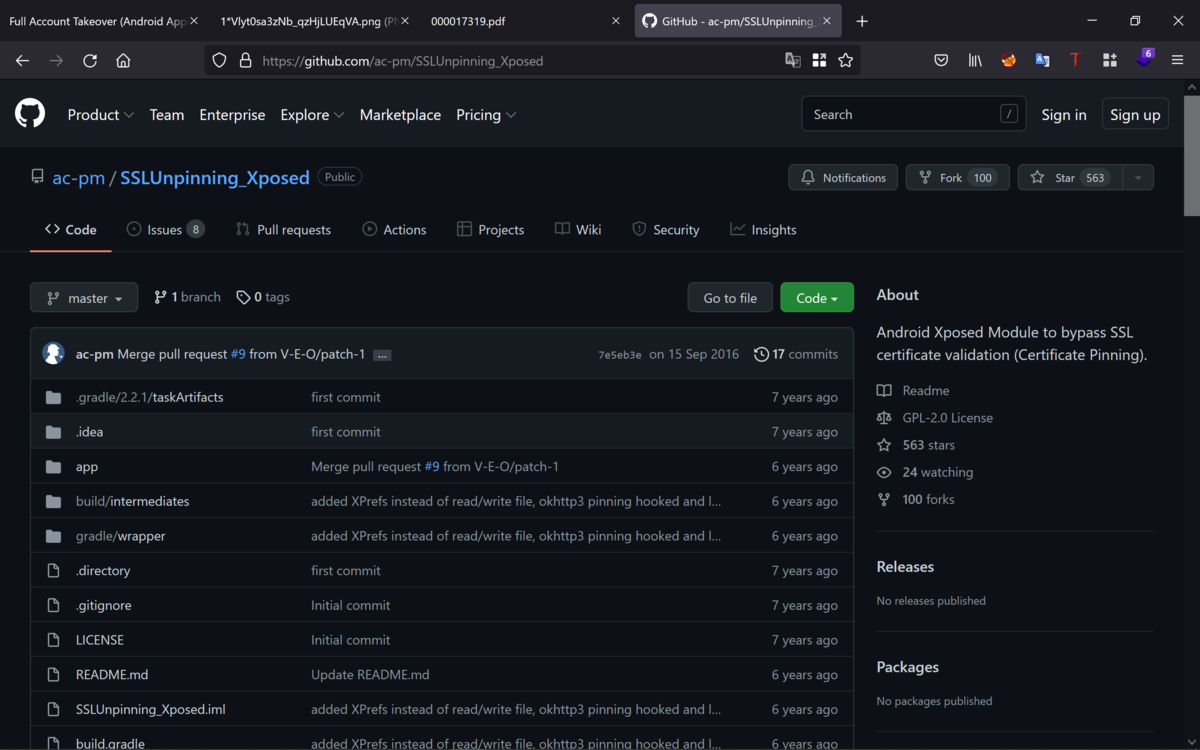Click the Go to file button
Viewport: 1200px width, 750px height.
(730, 298)
